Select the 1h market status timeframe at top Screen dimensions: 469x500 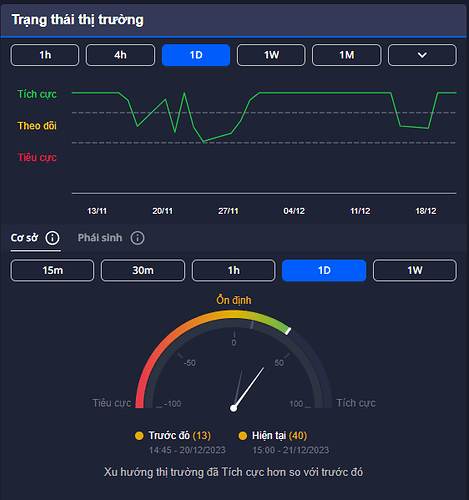pyautogui.click(x=45, y=55)
